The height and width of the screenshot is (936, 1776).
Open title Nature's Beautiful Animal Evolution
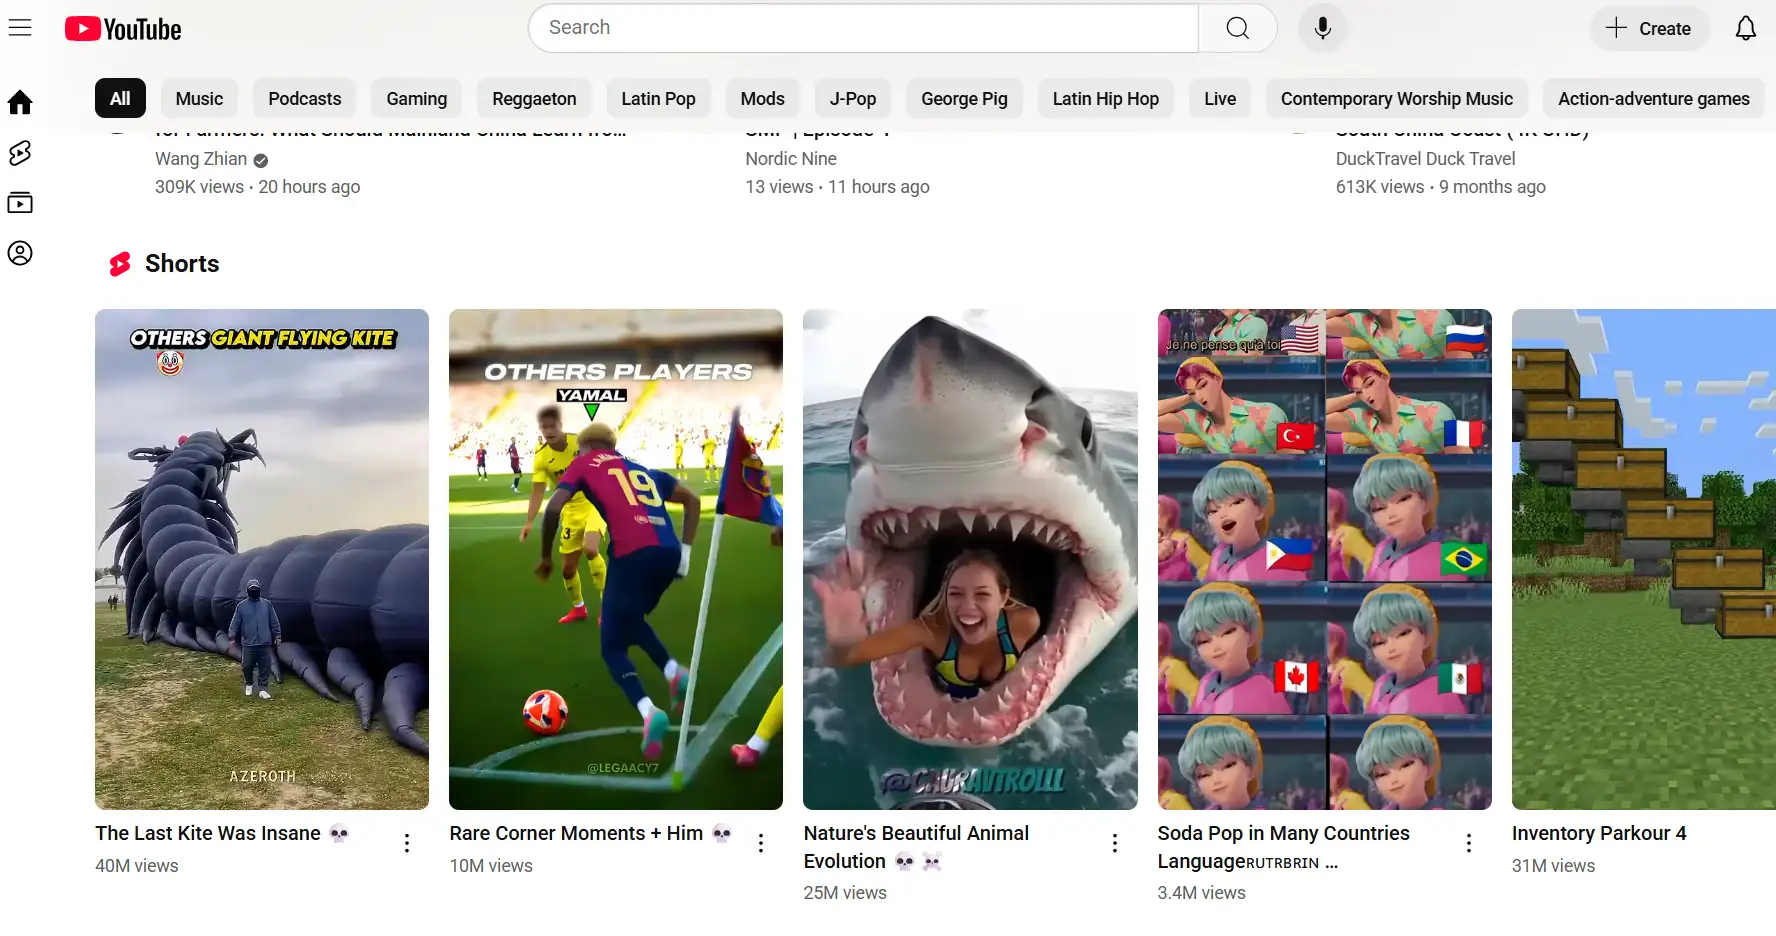916,847
